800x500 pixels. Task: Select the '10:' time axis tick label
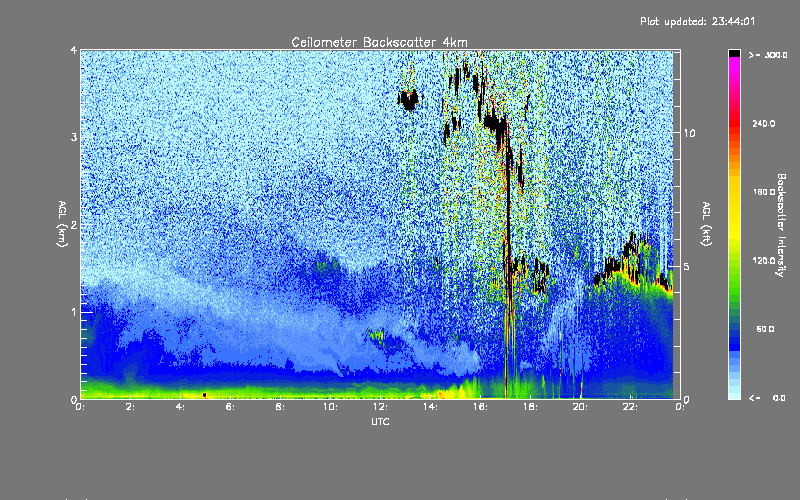[x=330, y=407]
